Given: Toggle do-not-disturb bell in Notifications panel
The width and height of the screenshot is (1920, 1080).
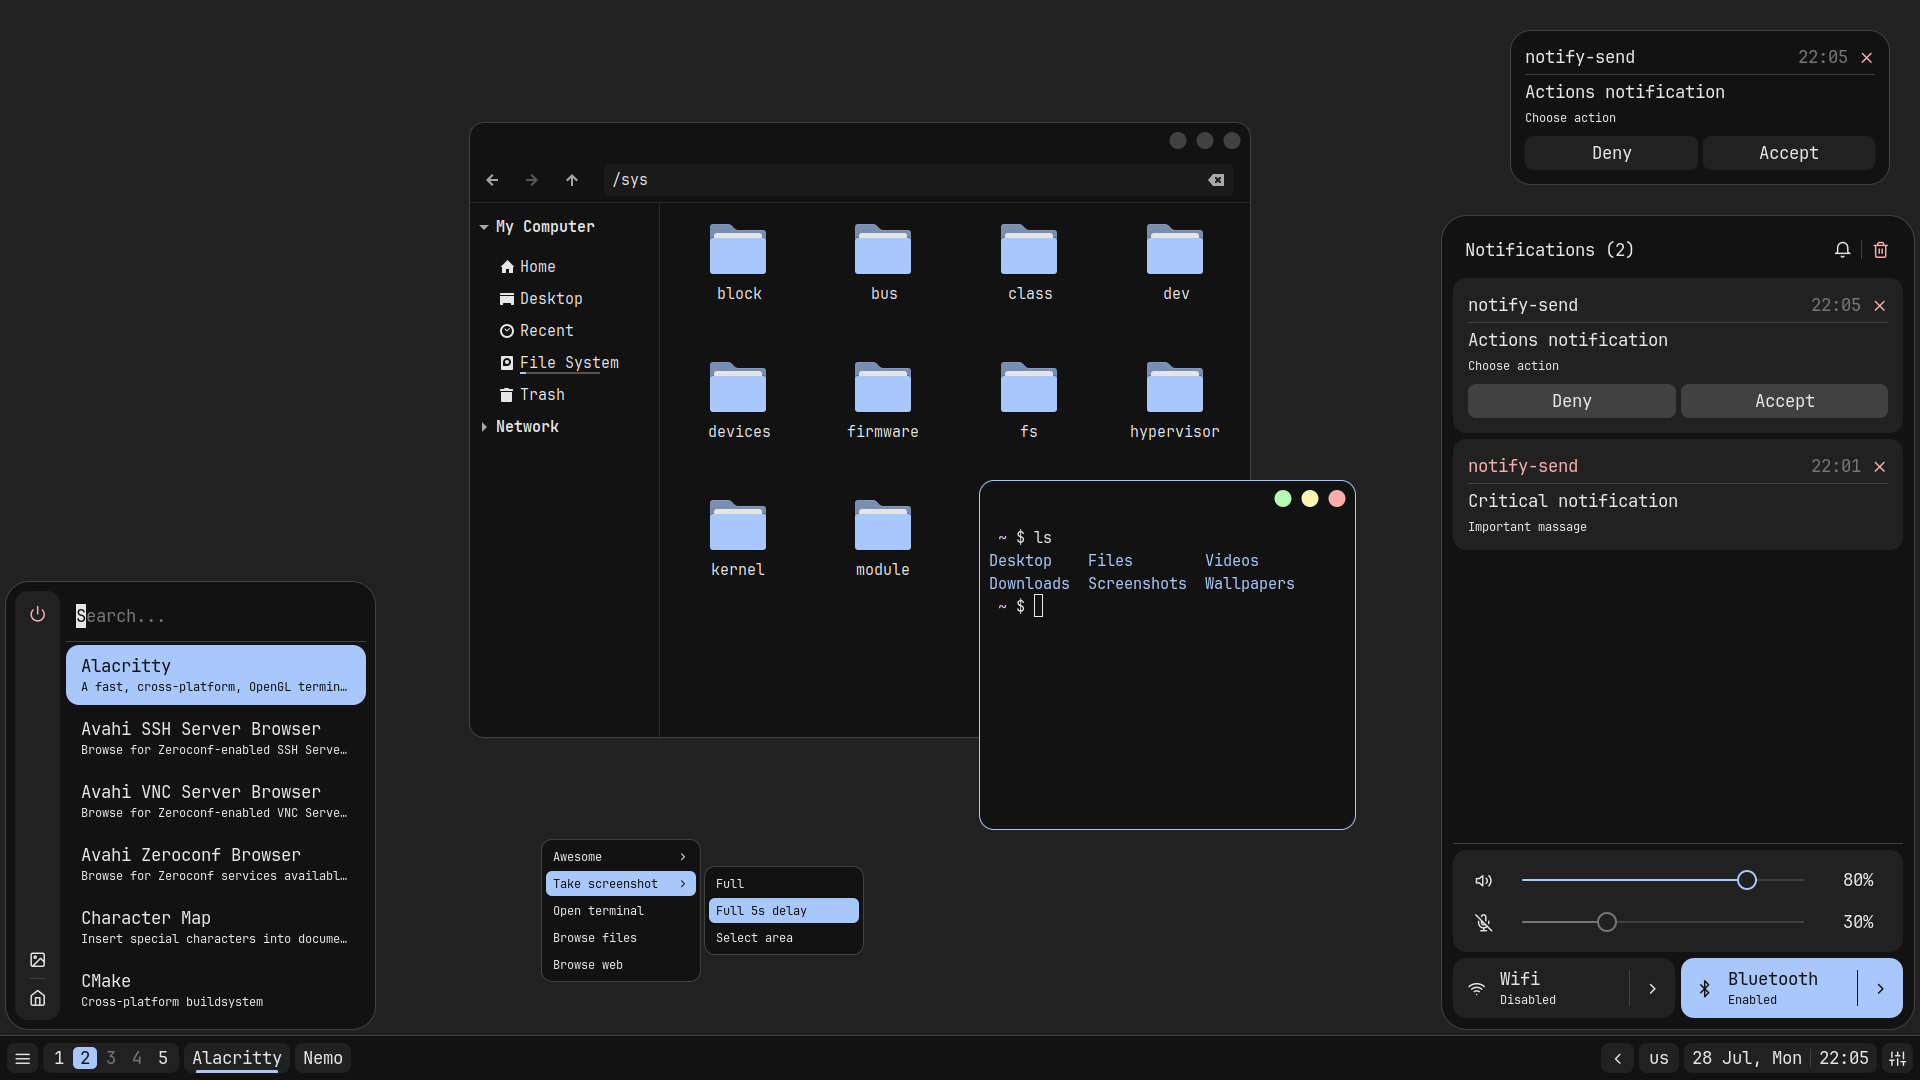Looking at the screenshot, I should point(1842,250).
